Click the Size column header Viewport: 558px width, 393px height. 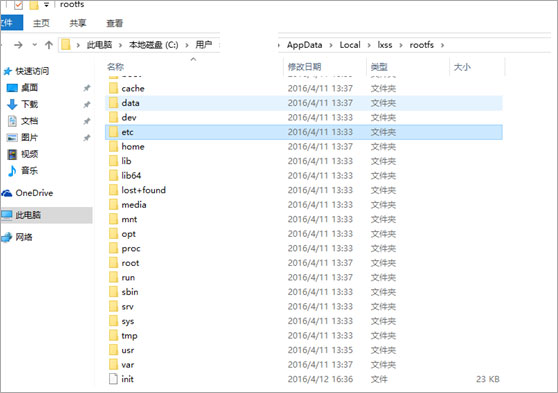[x=462, y=67]
